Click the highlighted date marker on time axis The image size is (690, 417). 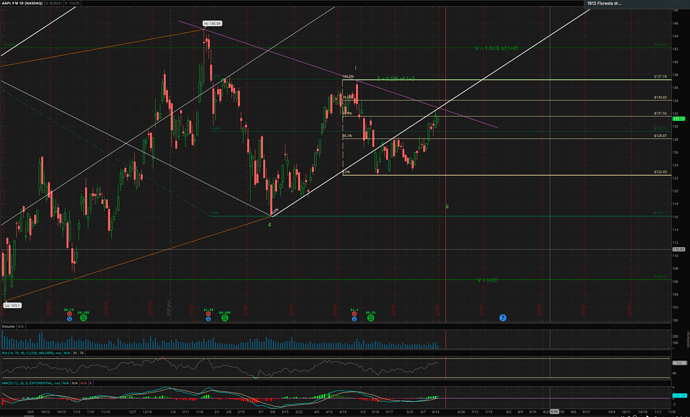point(554,412)
